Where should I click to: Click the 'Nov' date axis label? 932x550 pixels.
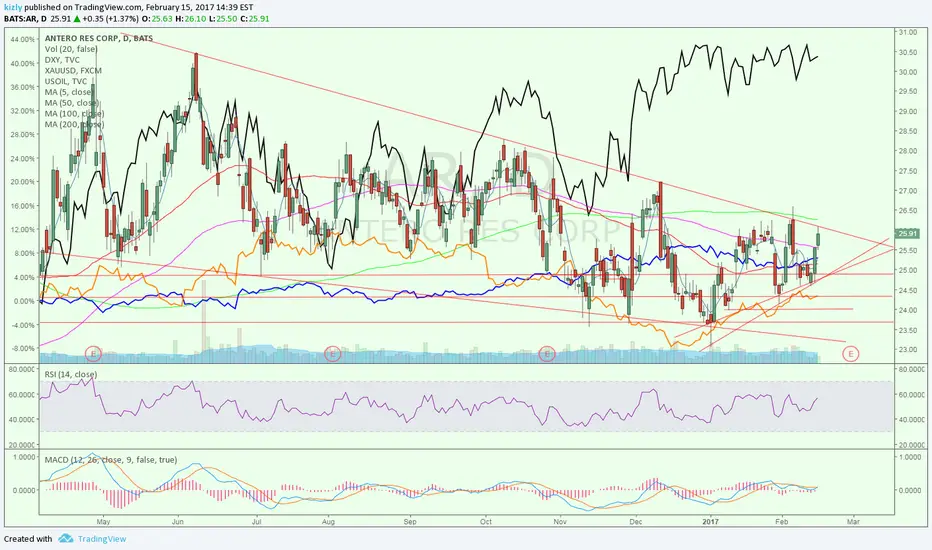[559, 521]
